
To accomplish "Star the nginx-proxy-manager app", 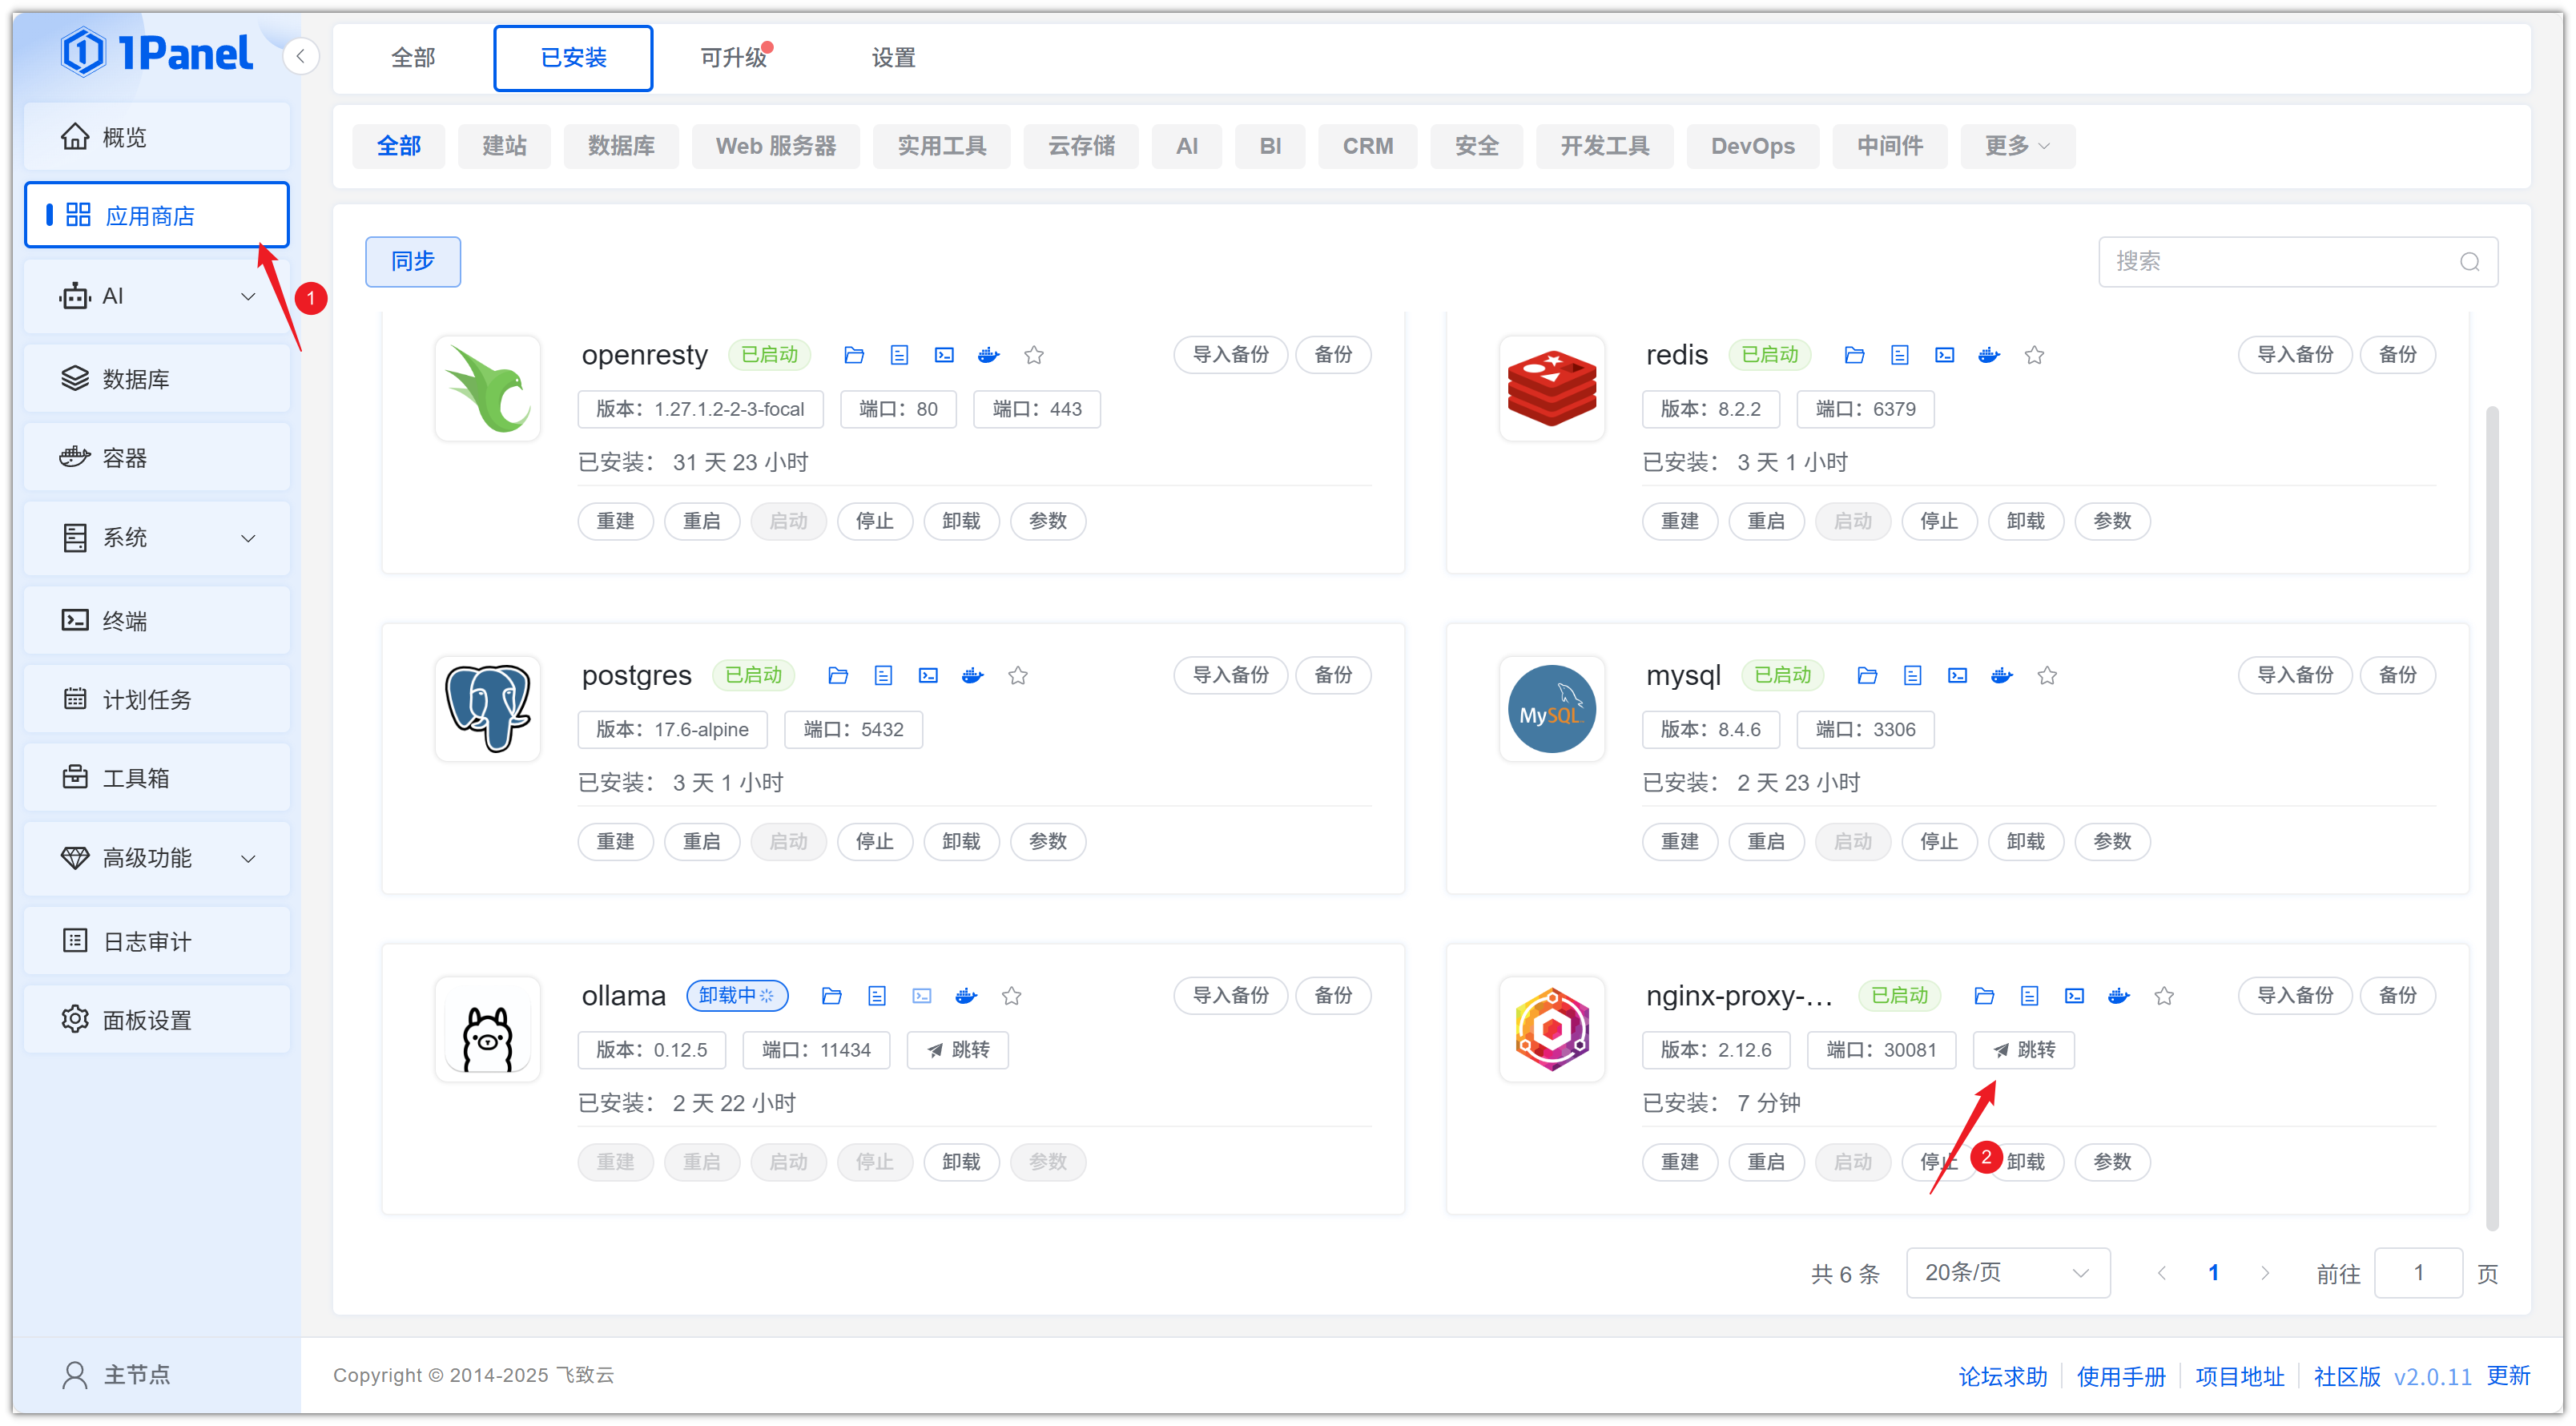I will (2164, 996).
